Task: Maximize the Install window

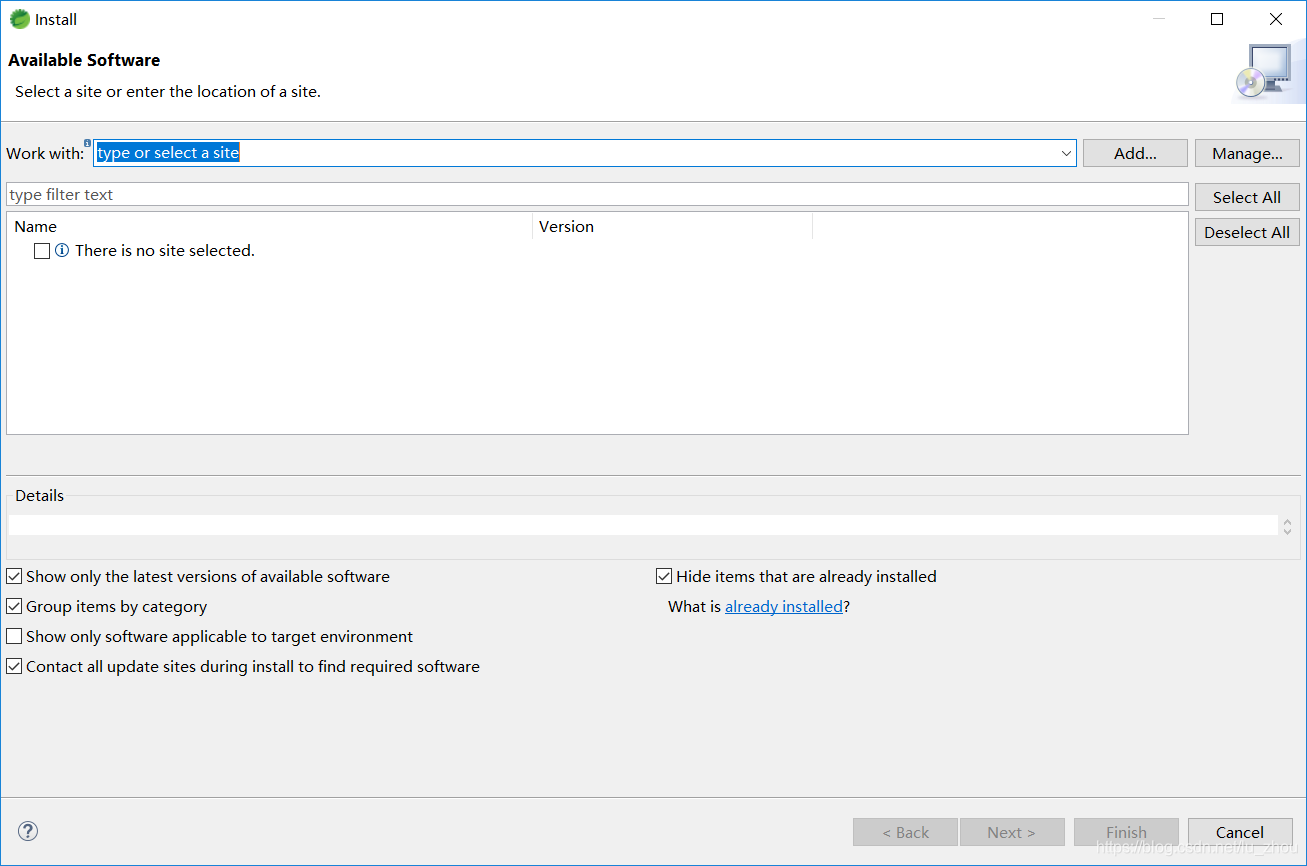Action: tap(1217, 19)
